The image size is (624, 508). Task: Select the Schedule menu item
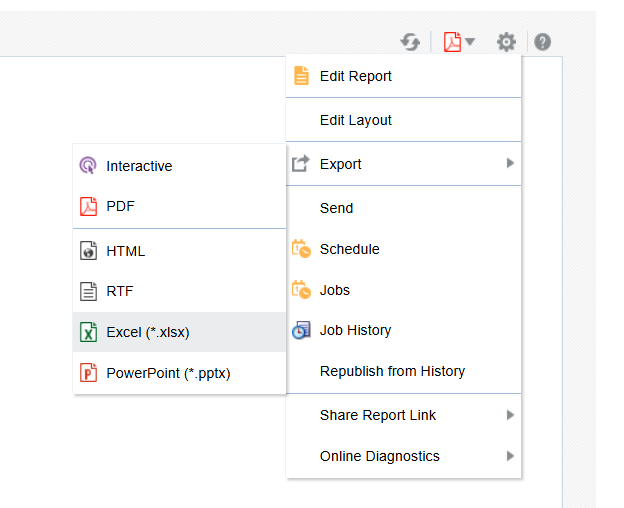(404, 249)
